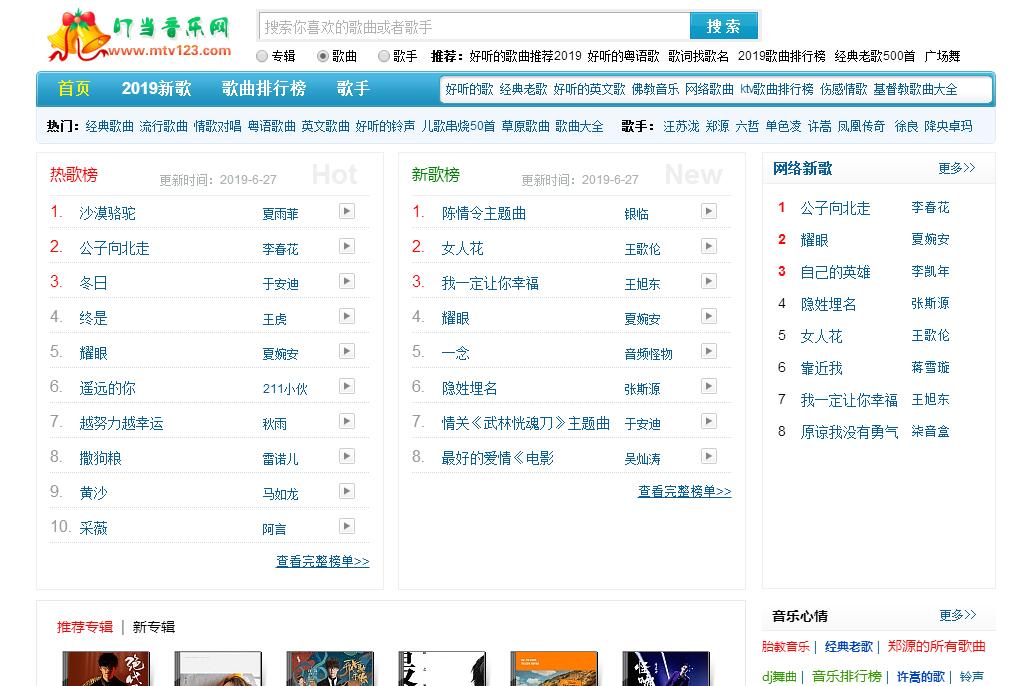Viewport: 1030px width, 686px height.
Task: Click the song search input field
Action: click(x=474, y=26)
